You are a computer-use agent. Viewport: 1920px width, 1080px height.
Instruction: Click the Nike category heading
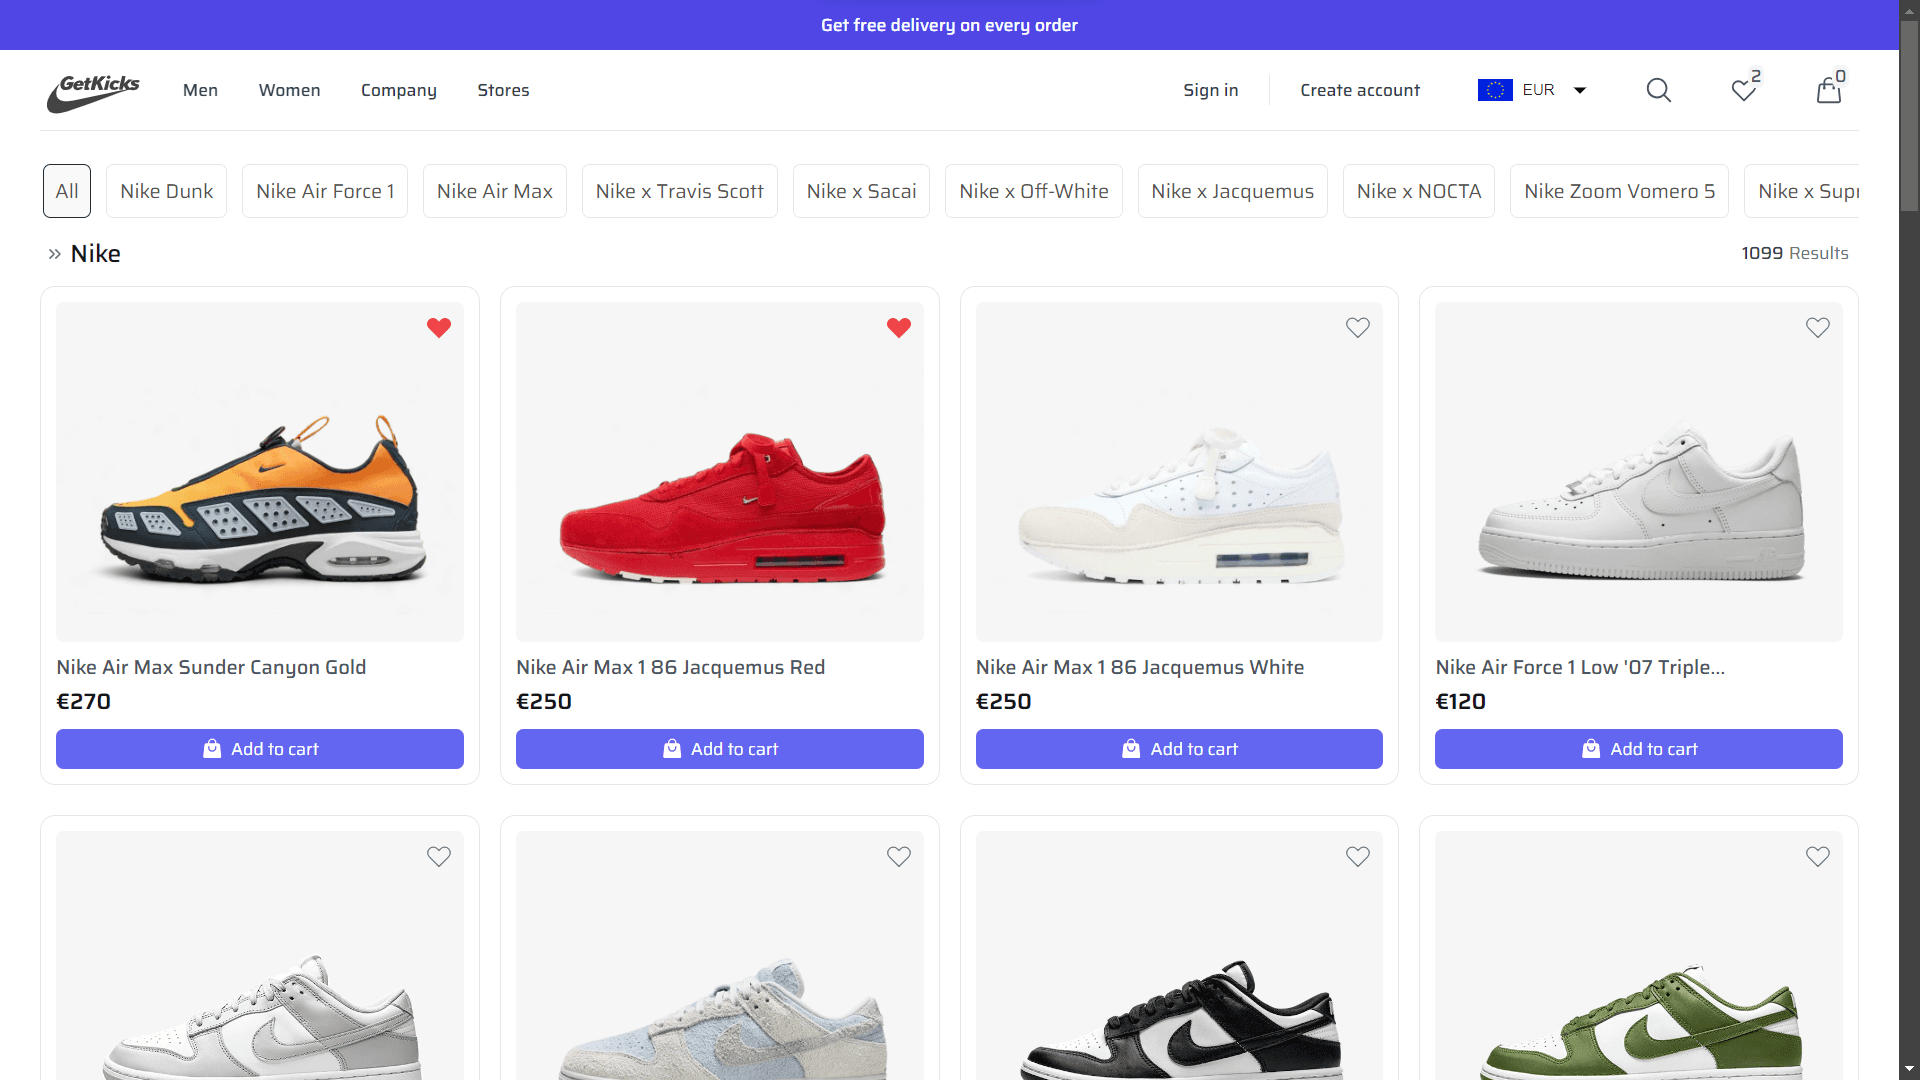[x=95, y=254]
